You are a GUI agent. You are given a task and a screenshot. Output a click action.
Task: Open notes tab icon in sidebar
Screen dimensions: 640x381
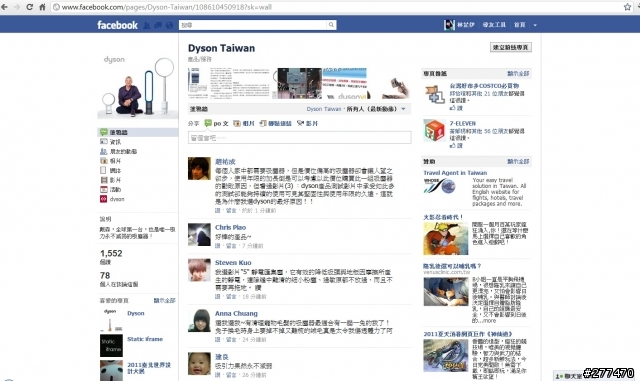[x=103, y=170]
